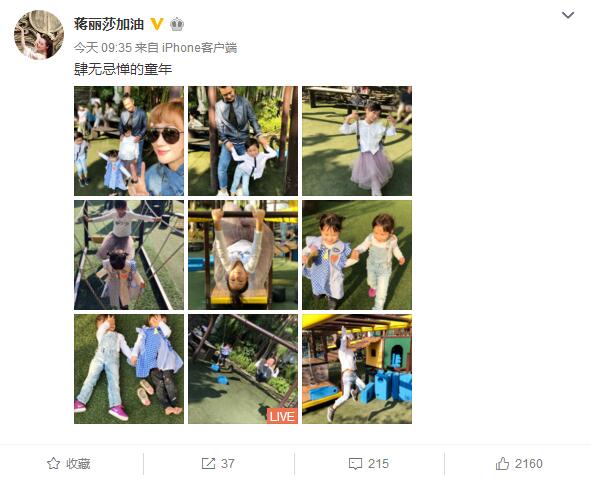Open the children lying on grass photo

coord(129,369)
